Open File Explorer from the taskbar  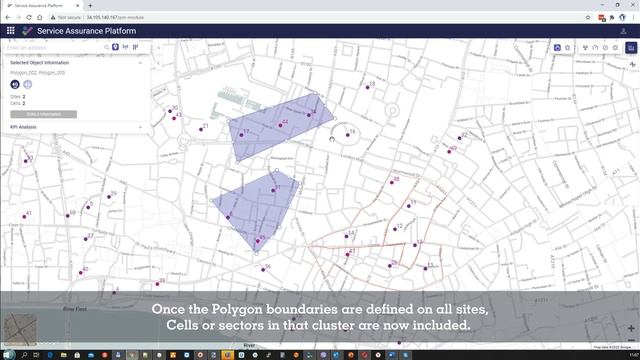click(63, 355)
